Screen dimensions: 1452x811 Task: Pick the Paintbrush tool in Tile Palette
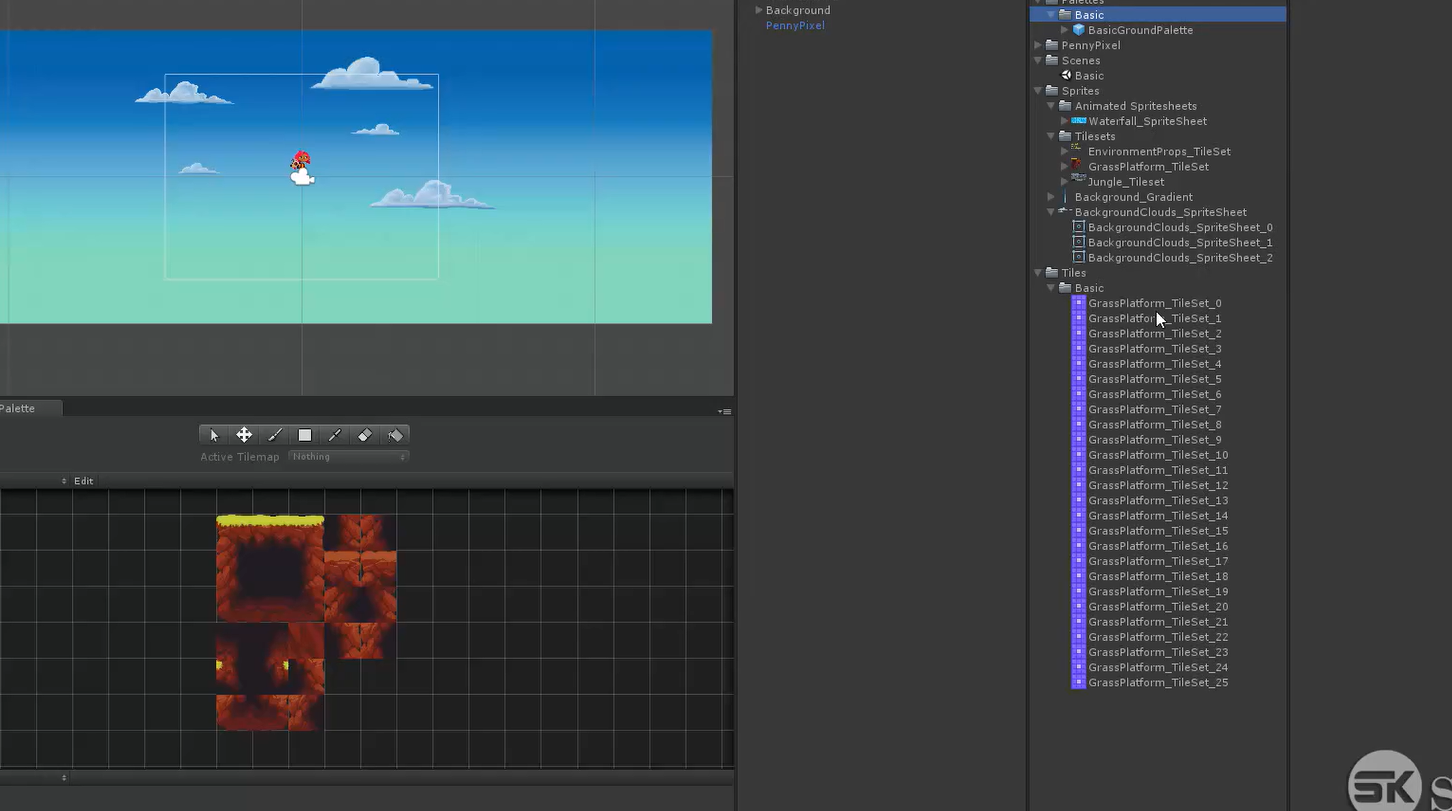tap(274, 435)
